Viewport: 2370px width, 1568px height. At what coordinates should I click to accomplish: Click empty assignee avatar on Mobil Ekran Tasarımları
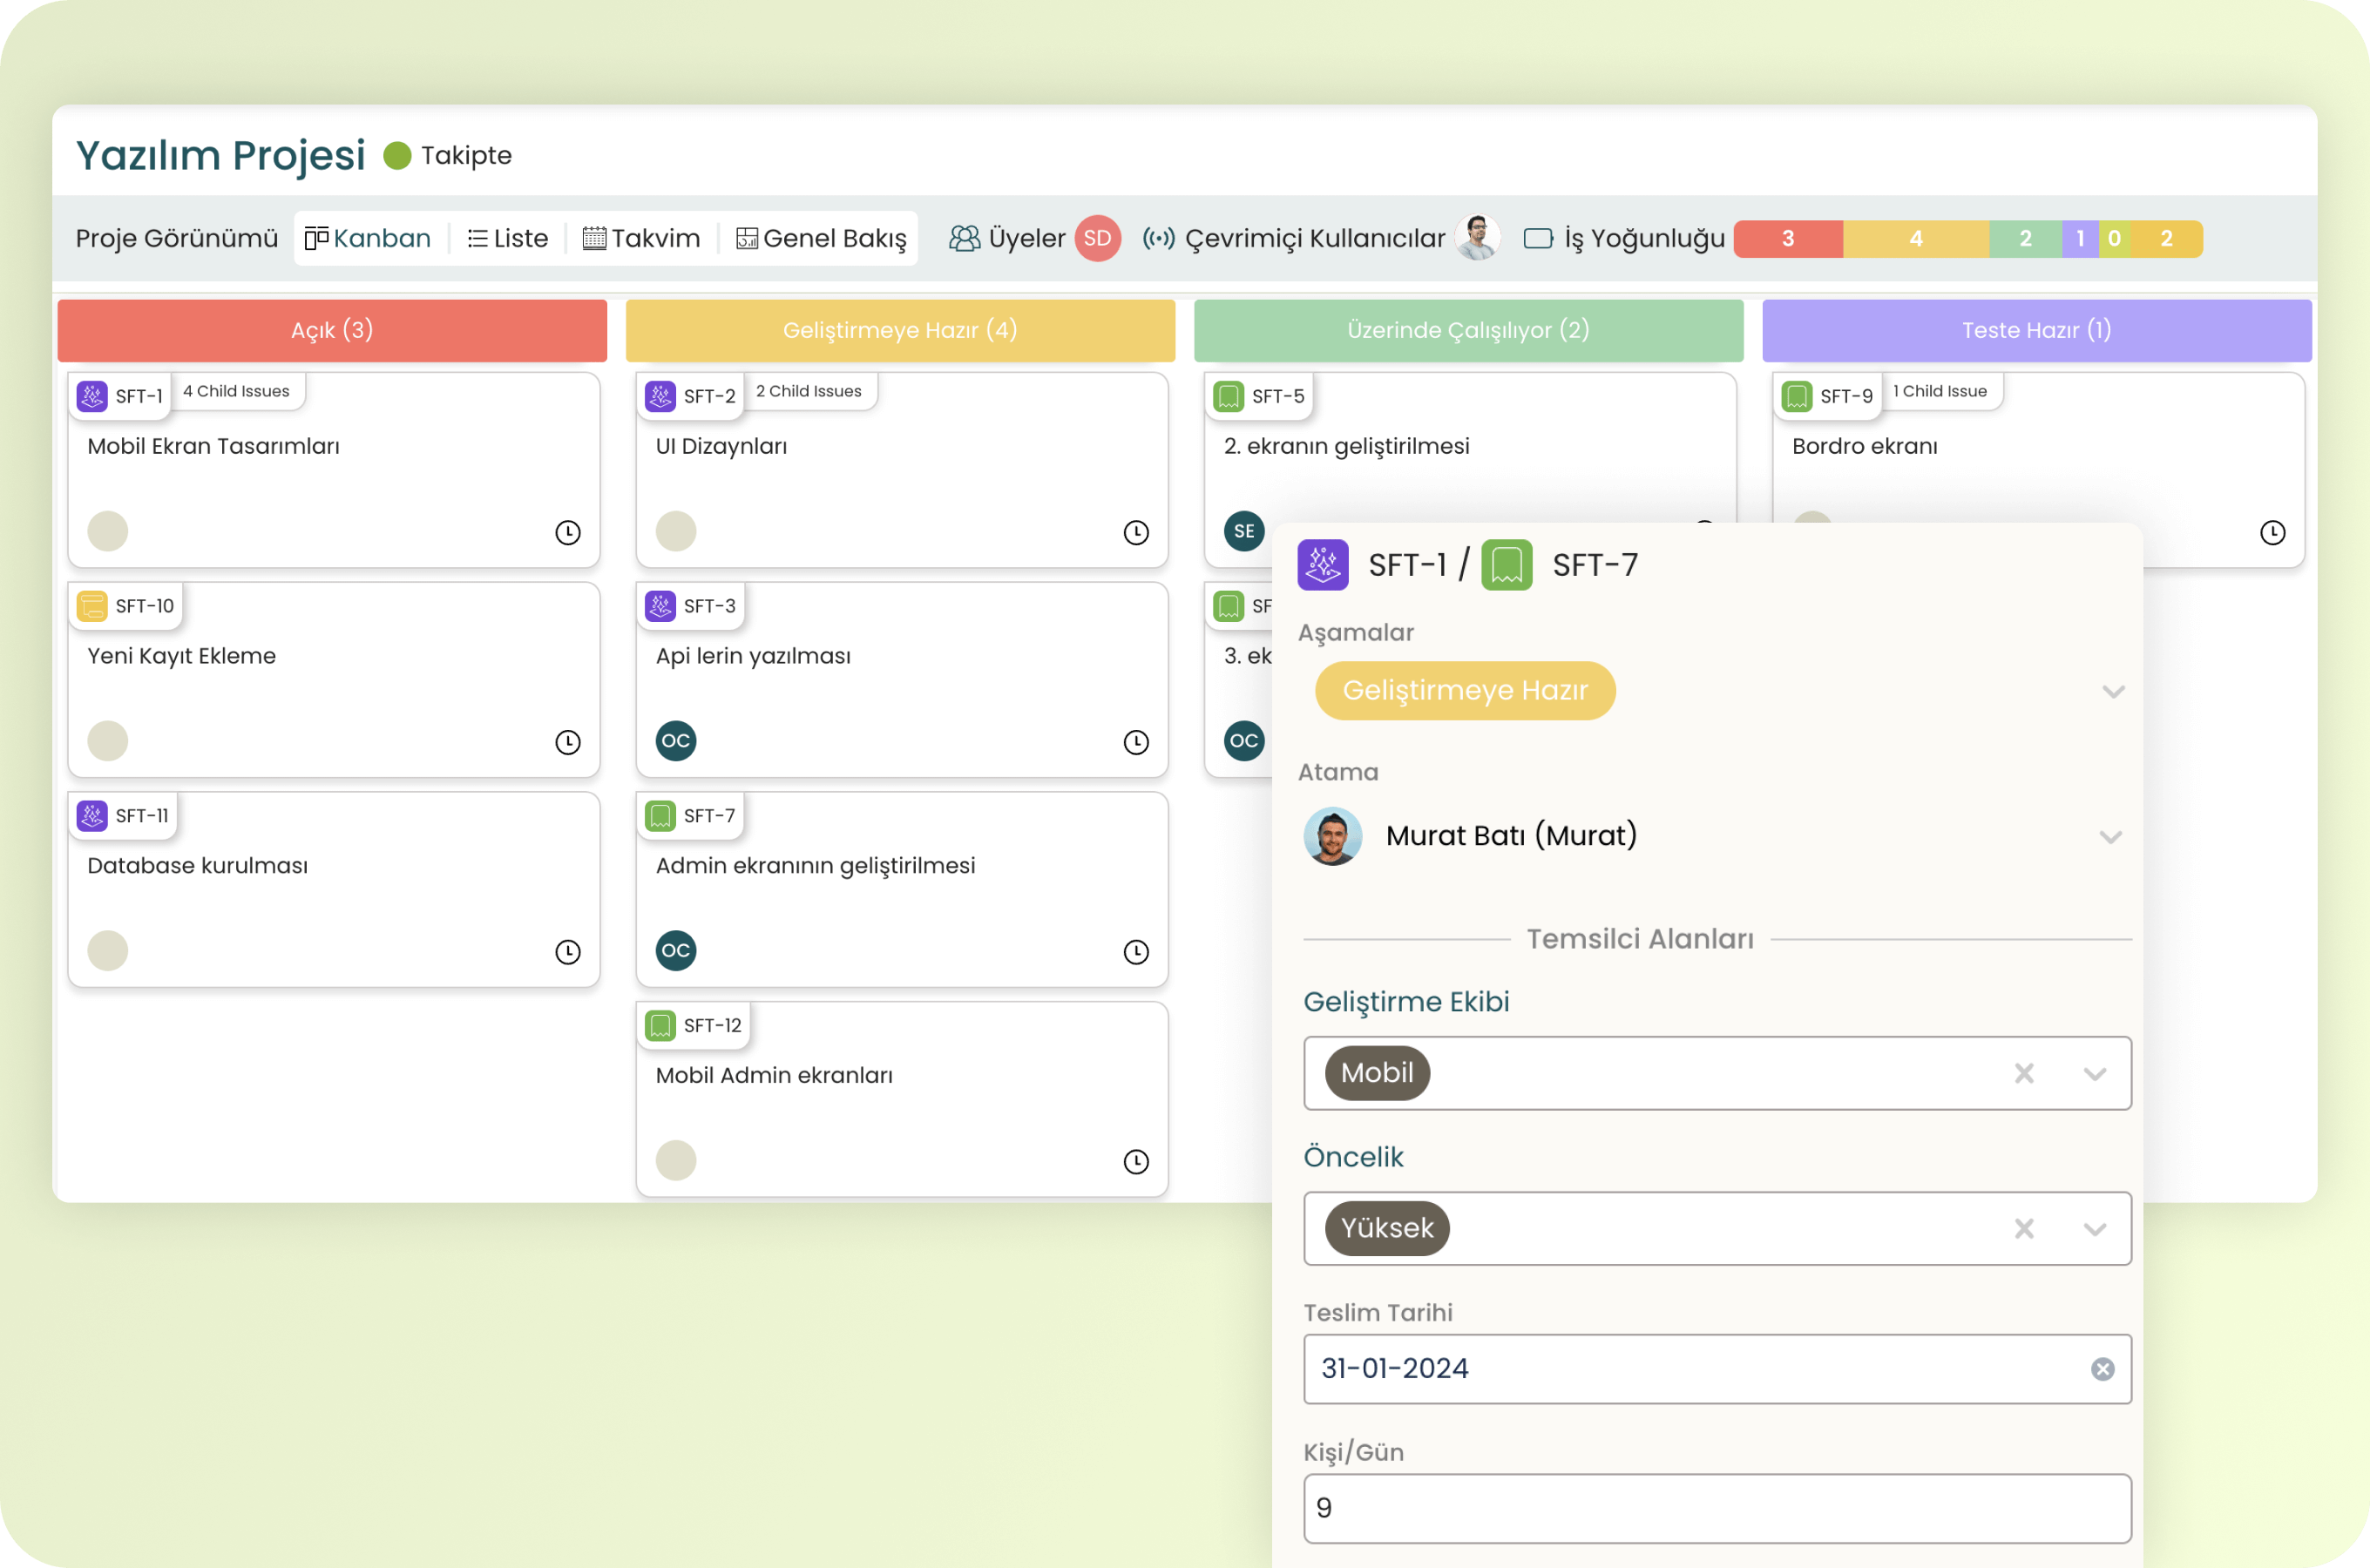(108, 531)
